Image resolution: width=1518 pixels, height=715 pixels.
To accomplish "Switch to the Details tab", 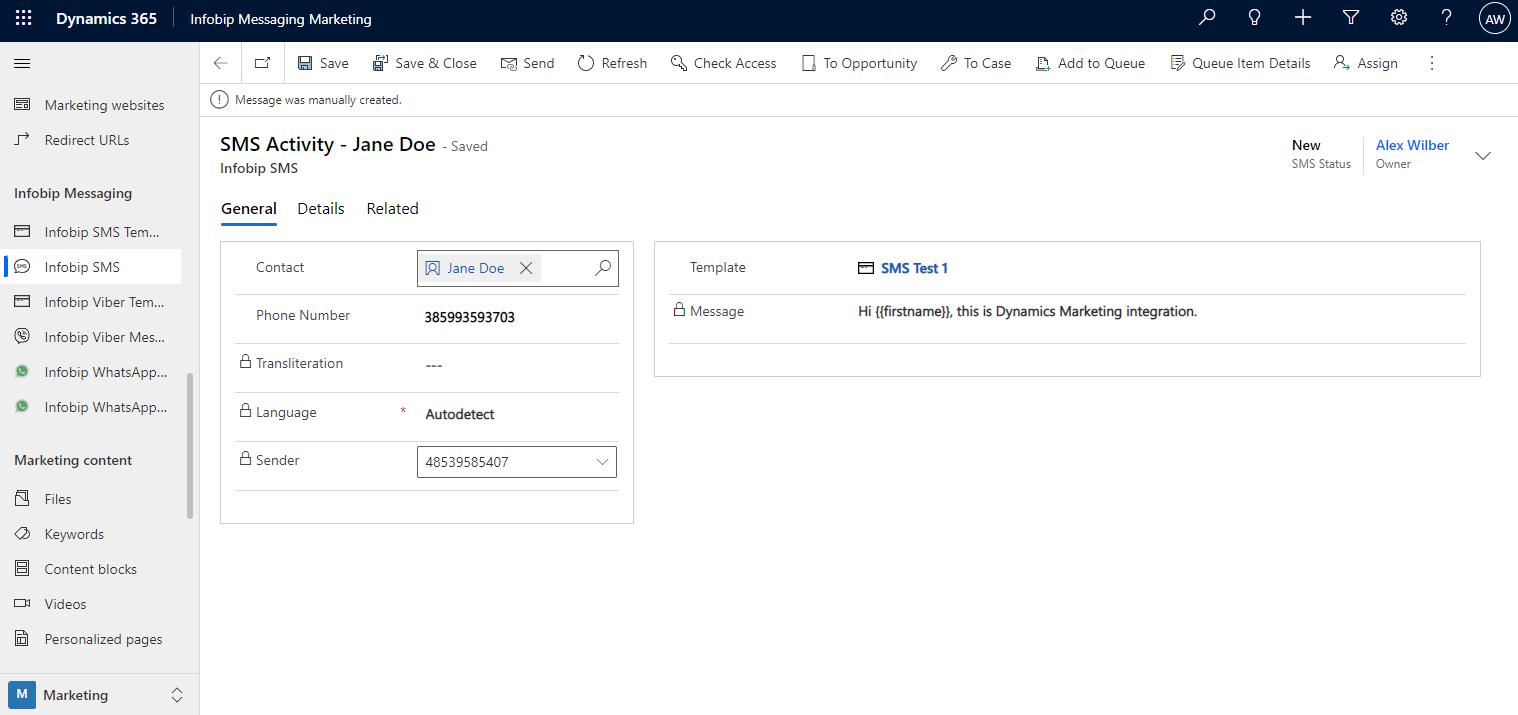I will tap(321, 209).
